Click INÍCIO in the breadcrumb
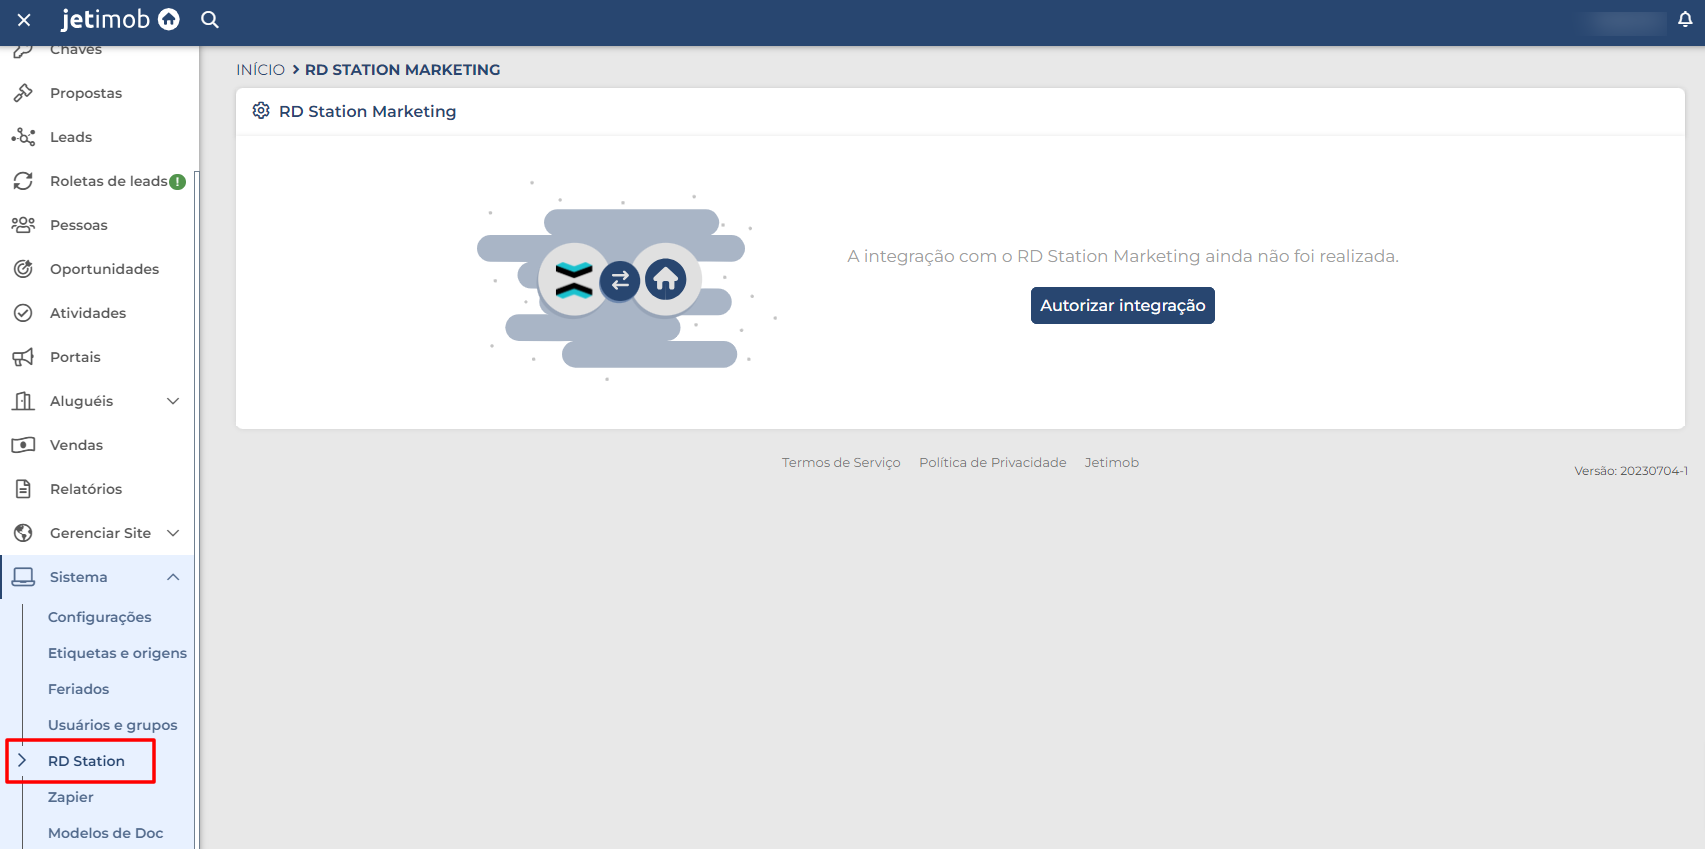The height and width of the screenshot is (849, 1705). pyautogui.click(x=260, y=70)
